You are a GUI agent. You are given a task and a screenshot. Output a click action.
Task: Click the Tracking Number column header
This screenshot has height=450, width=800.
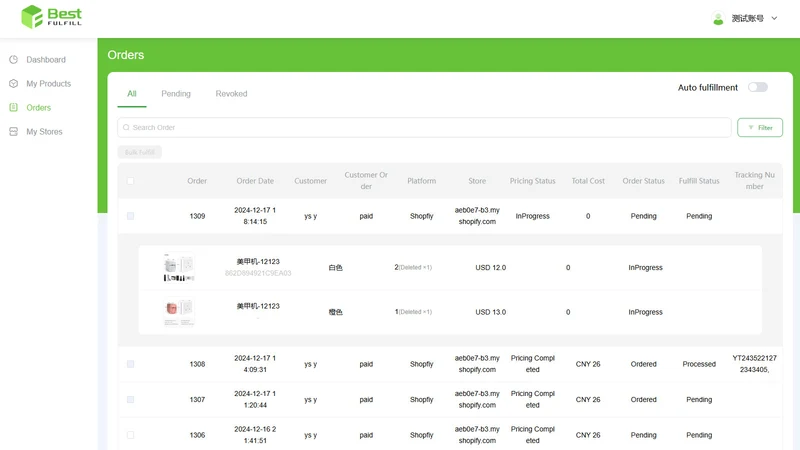point(755,181)
